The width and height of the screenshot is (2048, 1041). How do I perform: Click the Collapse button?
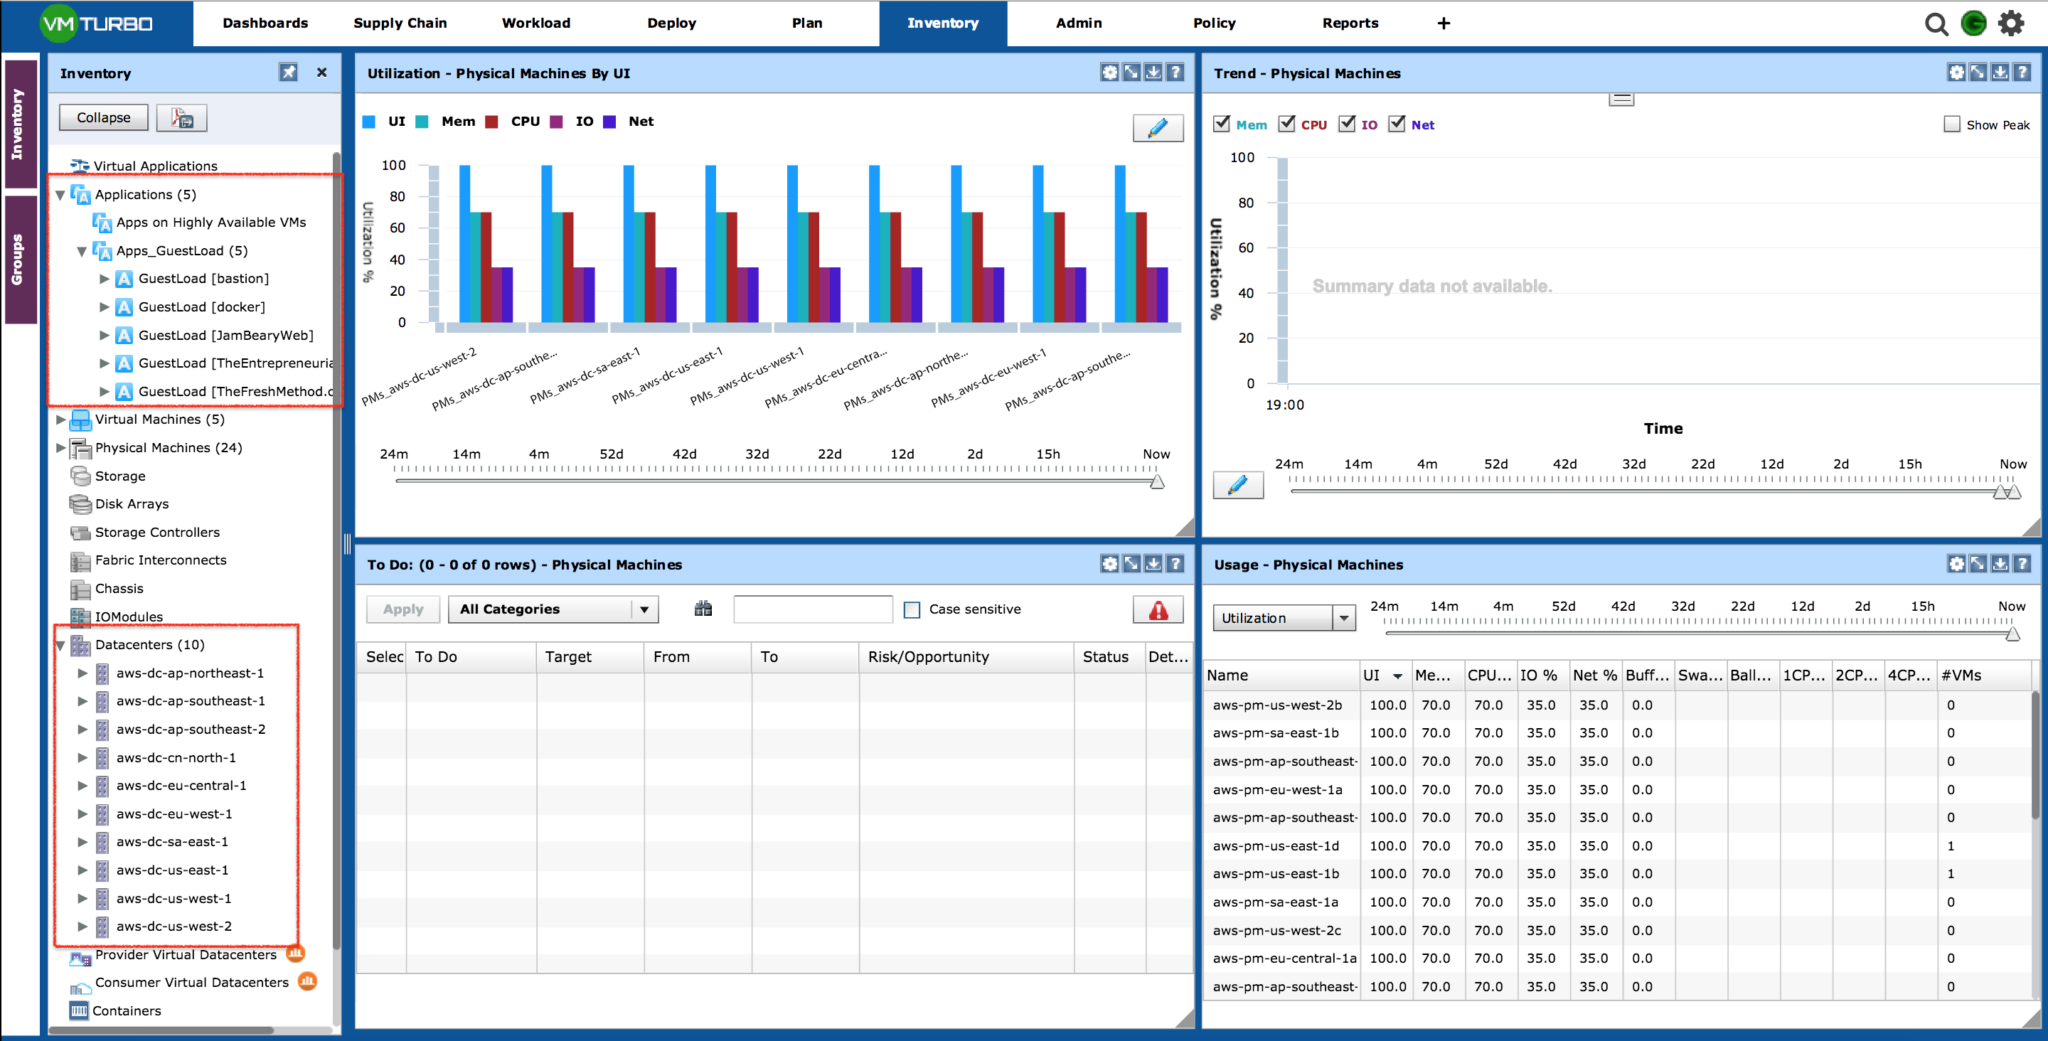pos(103,118)
